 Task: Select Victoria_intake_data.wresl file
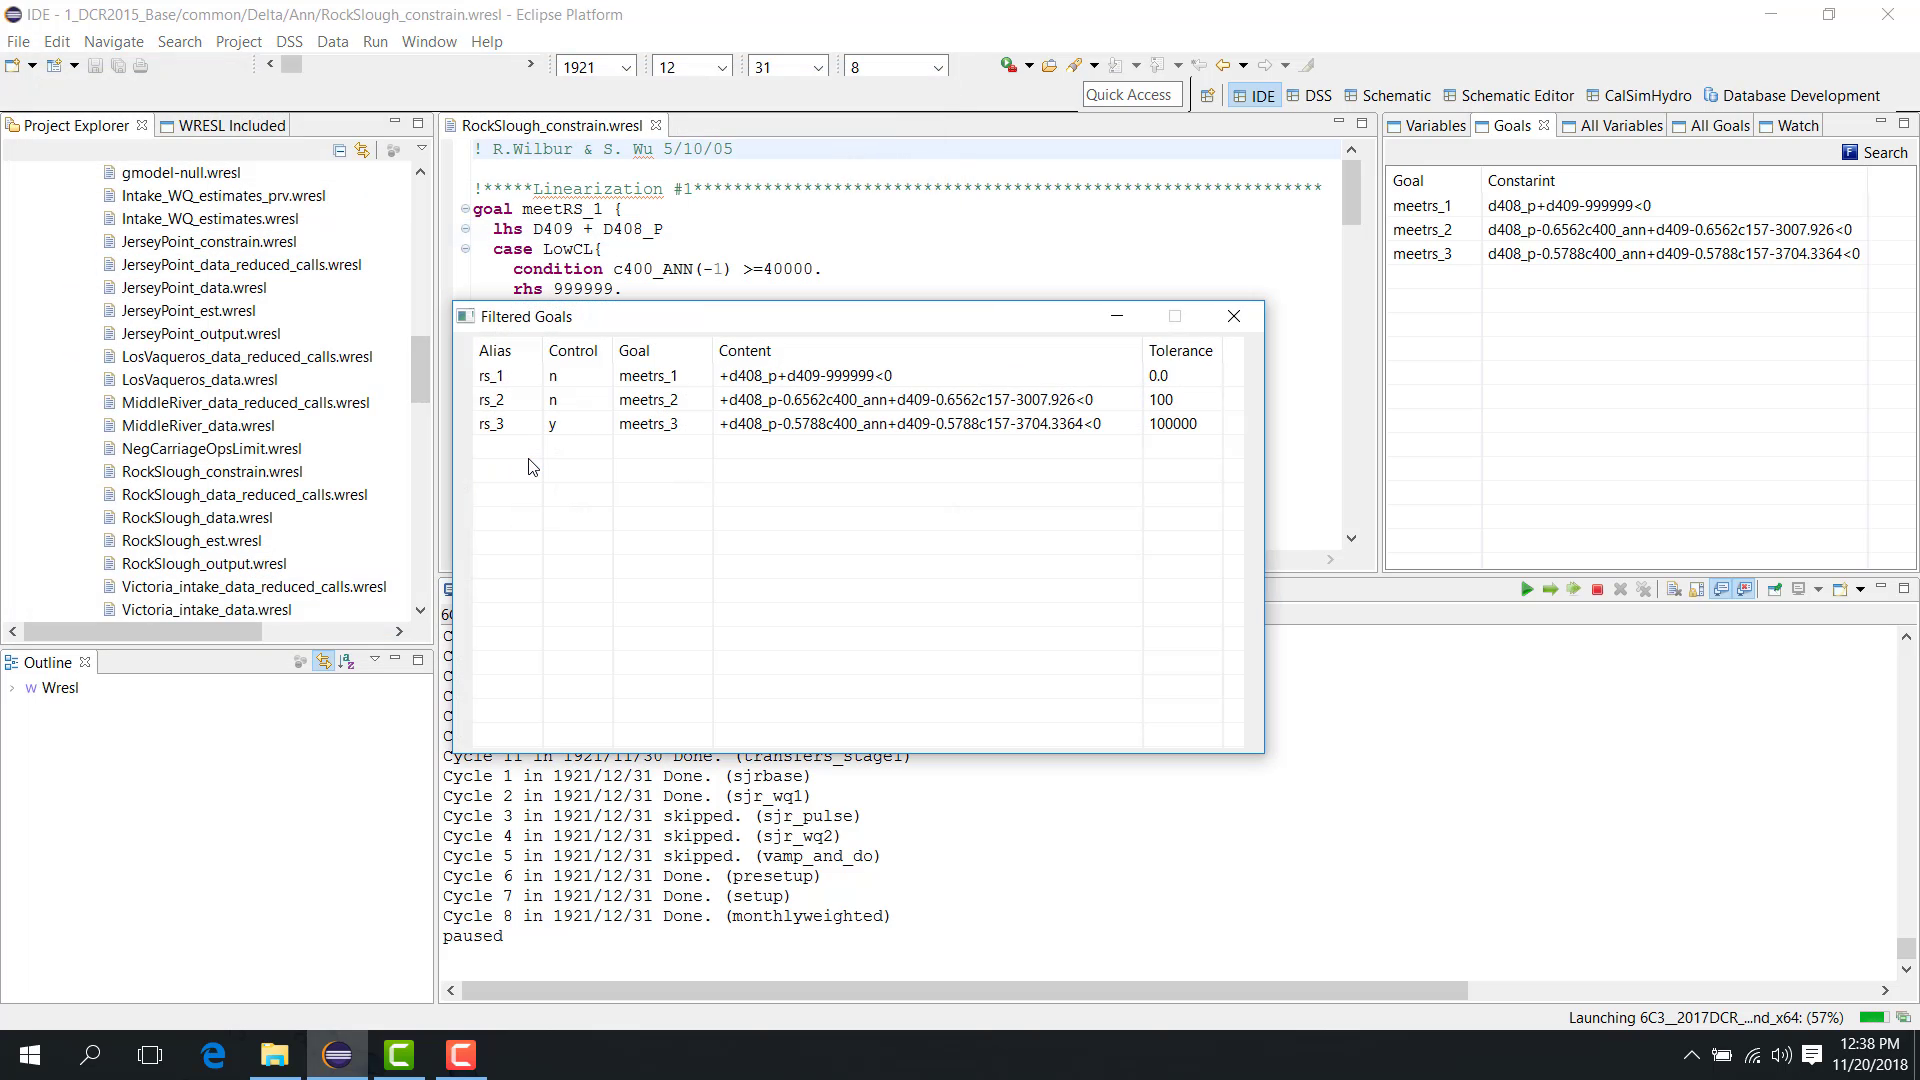click(206, 609)
